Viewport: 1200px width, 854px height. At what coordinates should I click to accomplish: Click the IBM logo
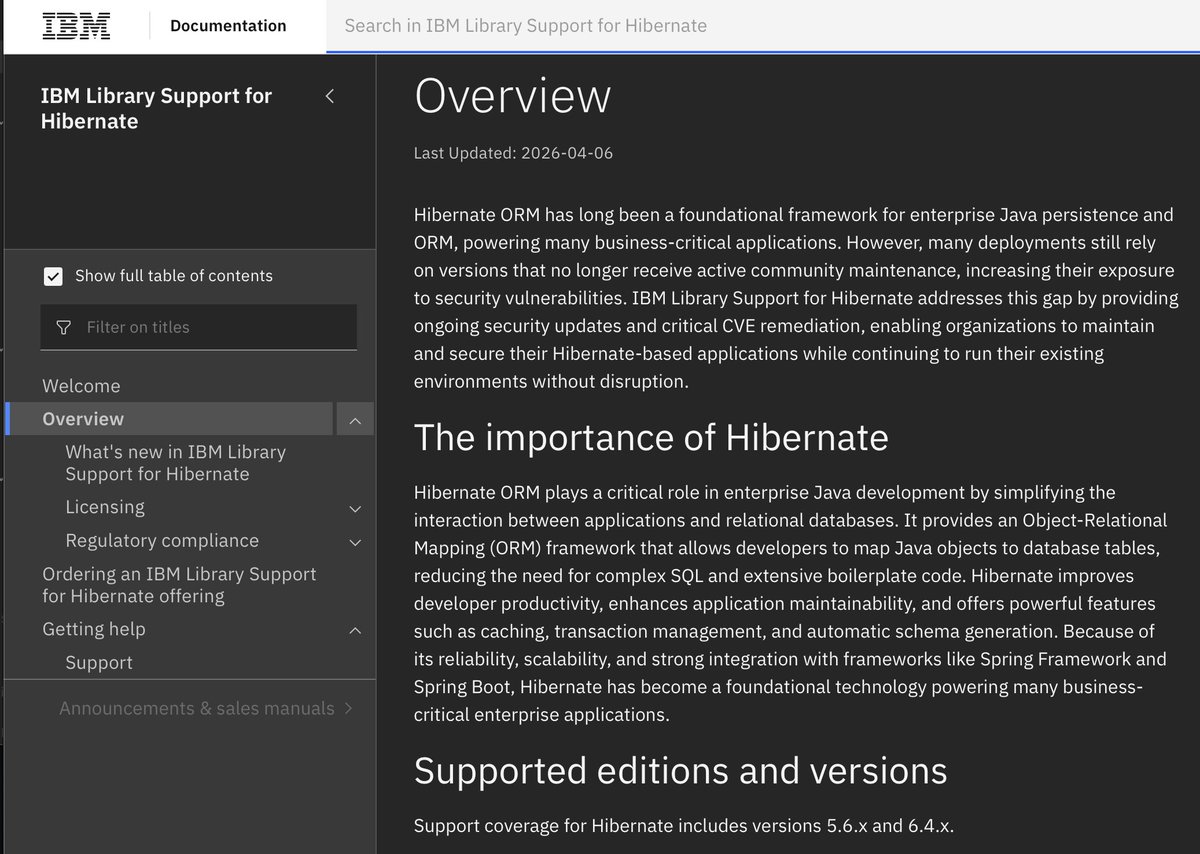pyautogui.click(x=76, y=25)
